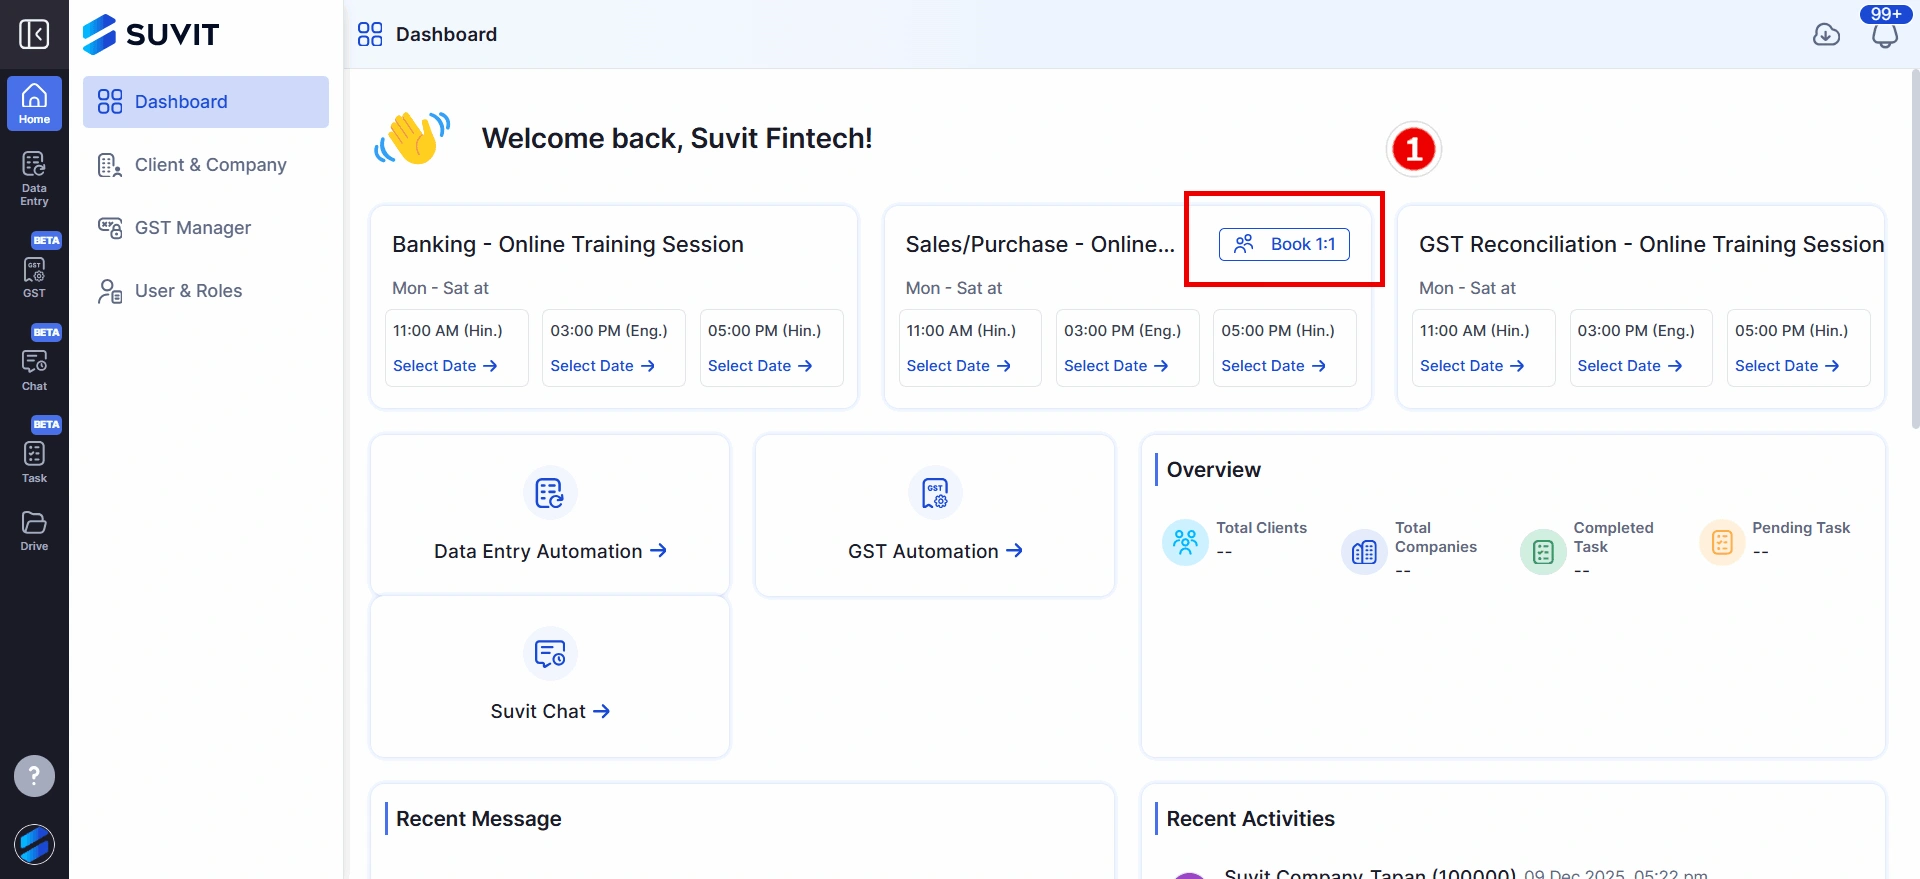Click the page vertical scrollbar
Image resolution: width=1920 pixels, height=879 pixels.
(x=1914, y=250)
